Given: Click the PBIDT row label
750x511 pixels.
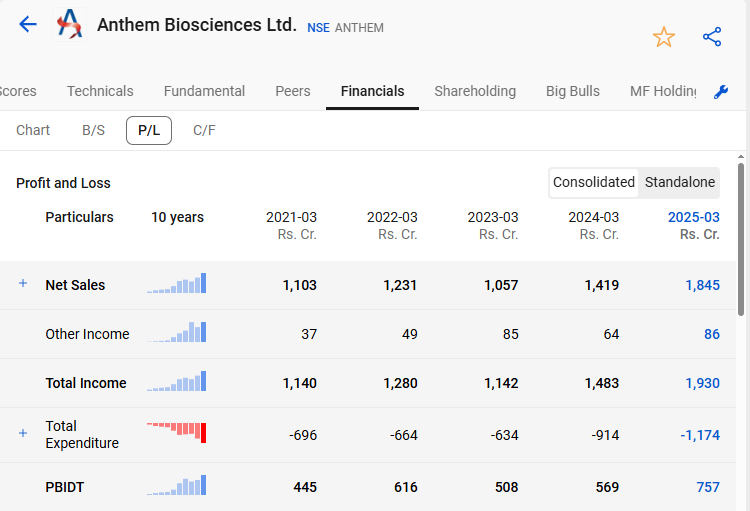Looking at the screenshot, I should click(x=65, y=487).
